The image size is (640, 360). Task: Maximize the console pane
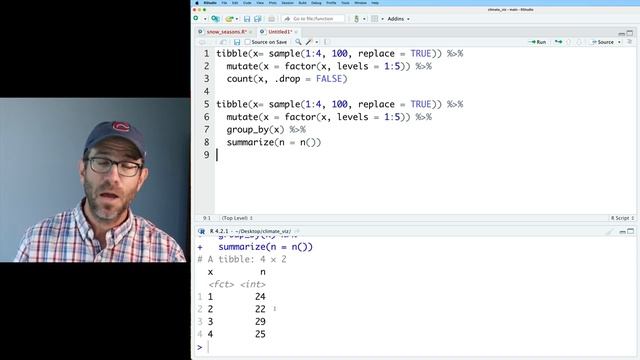point(630,231)
